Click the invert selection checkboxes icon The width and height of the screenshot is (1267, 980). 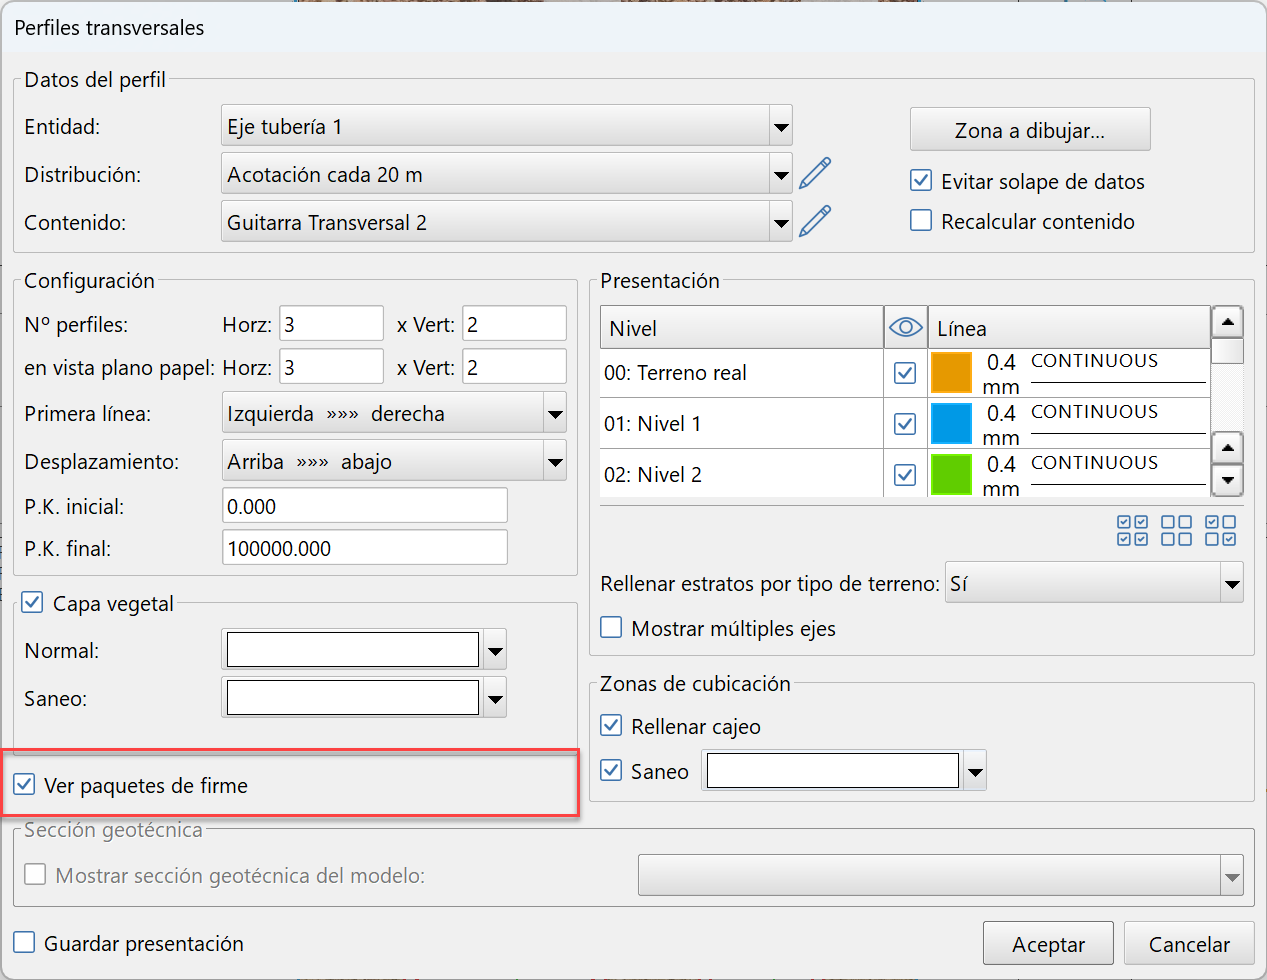[x=1220, y=530]
